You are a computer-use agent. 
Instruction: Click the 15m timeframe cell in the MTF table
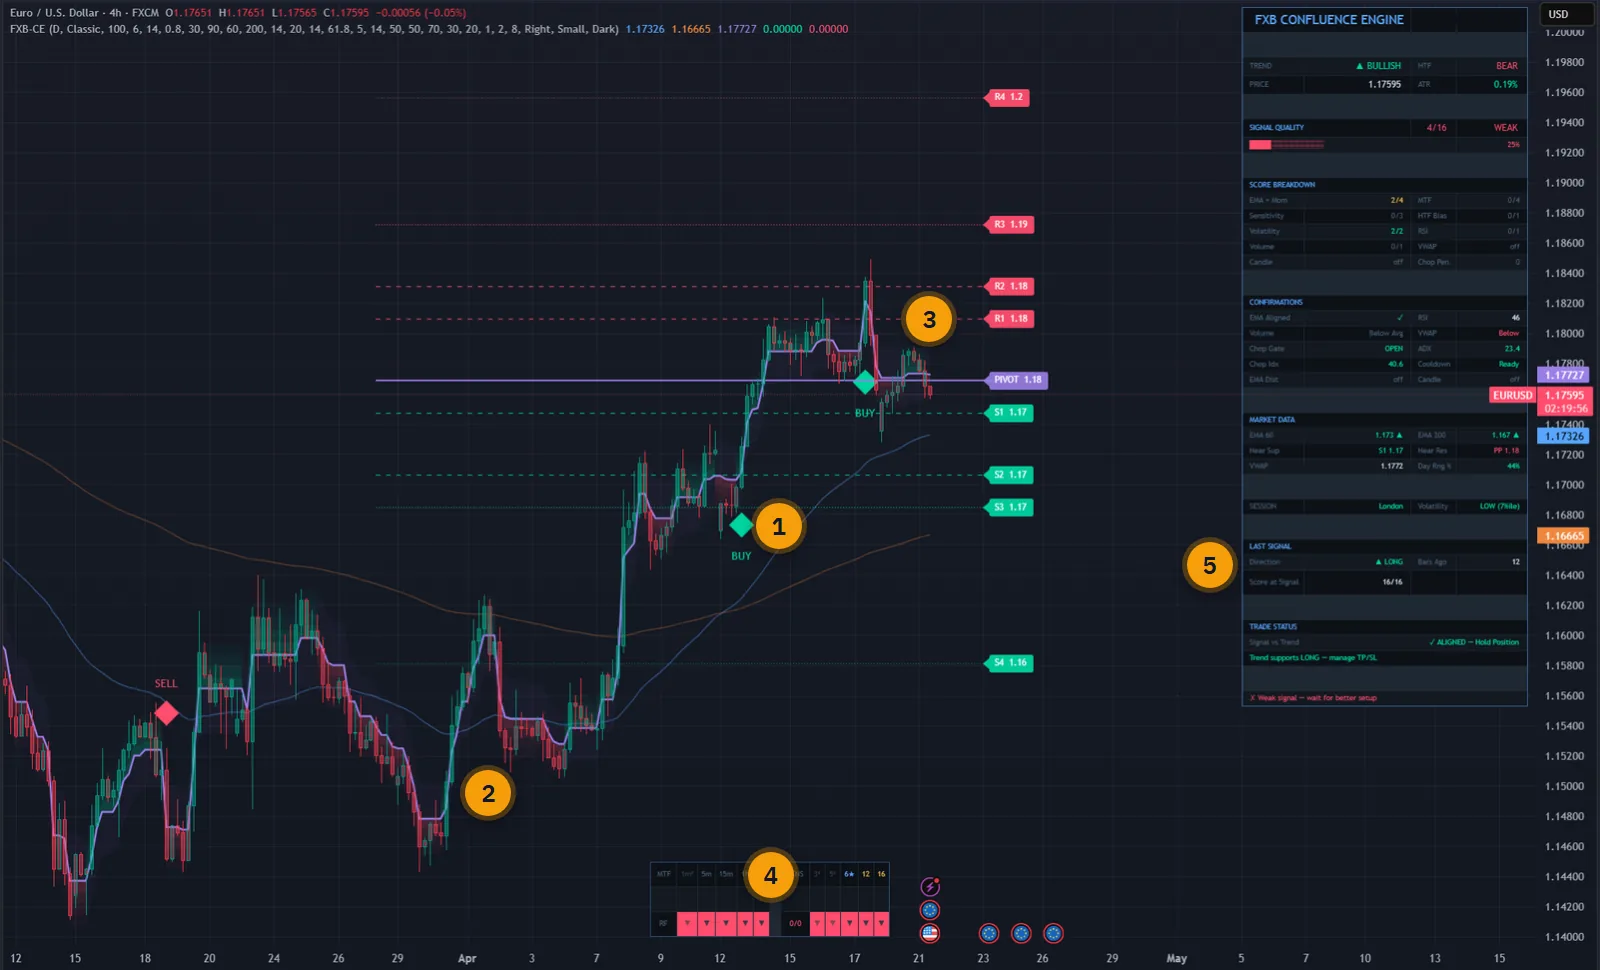pyautogui.click(x=726, y=874)
